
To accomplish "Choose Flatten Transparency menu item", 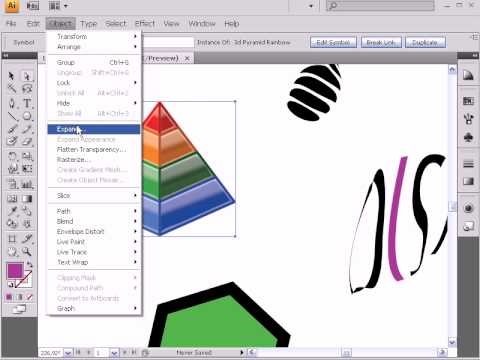I will tap(94, 150).
